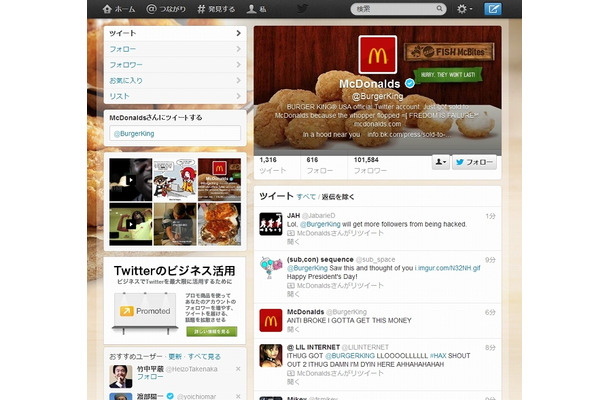
Task: Open the McDonalds profile screenshot thumbnail
Action: pos(219,179)
